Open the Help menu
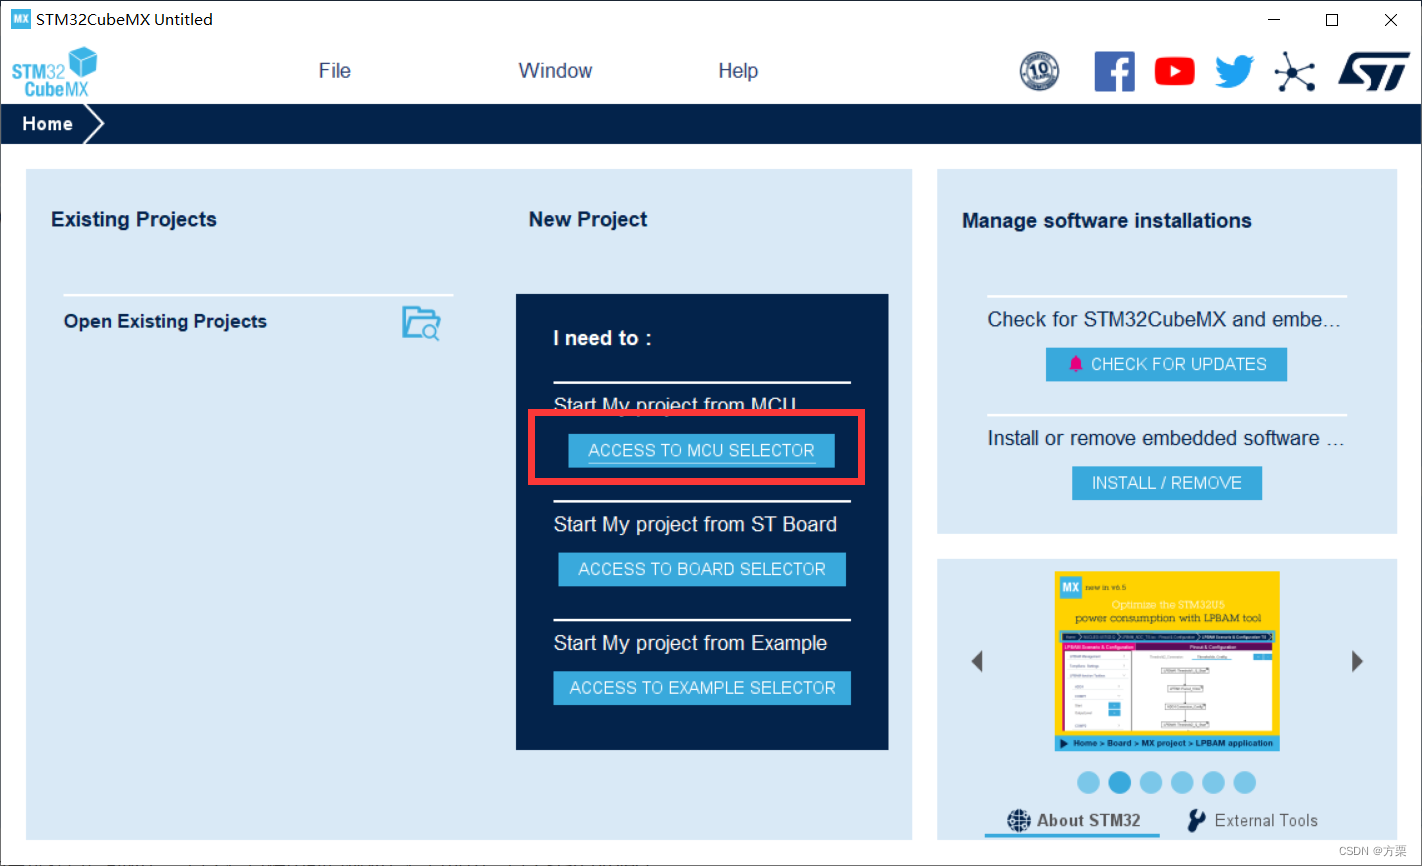Image resolution: width=1422 pixels, height=866 pixels. pos(738,71)
